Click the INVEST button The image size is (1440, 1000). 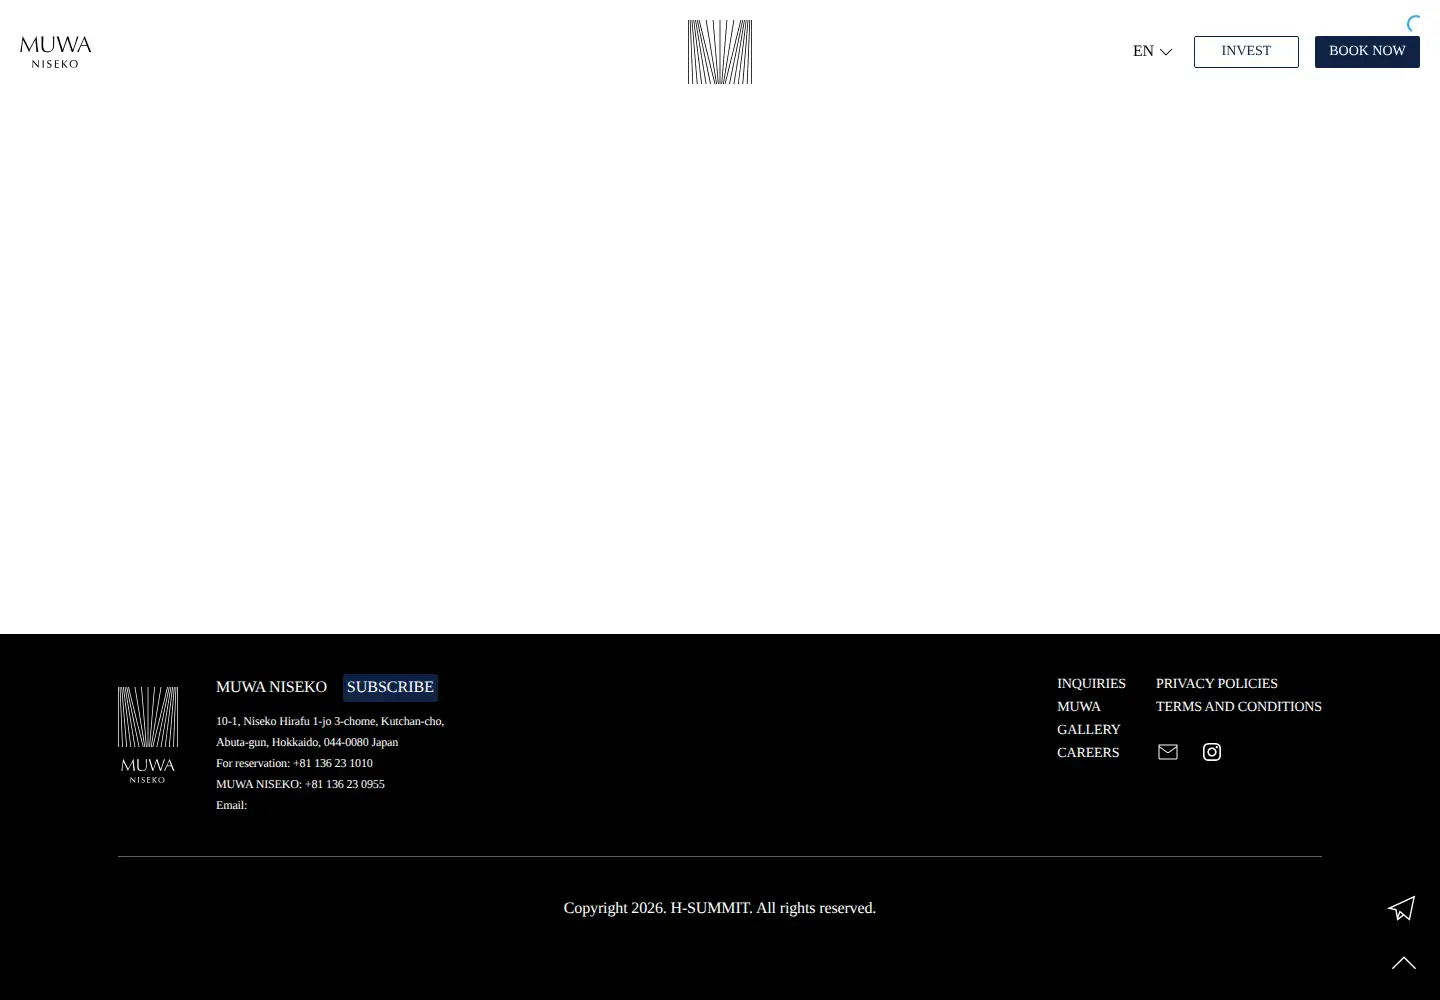tap(1246, 52)
